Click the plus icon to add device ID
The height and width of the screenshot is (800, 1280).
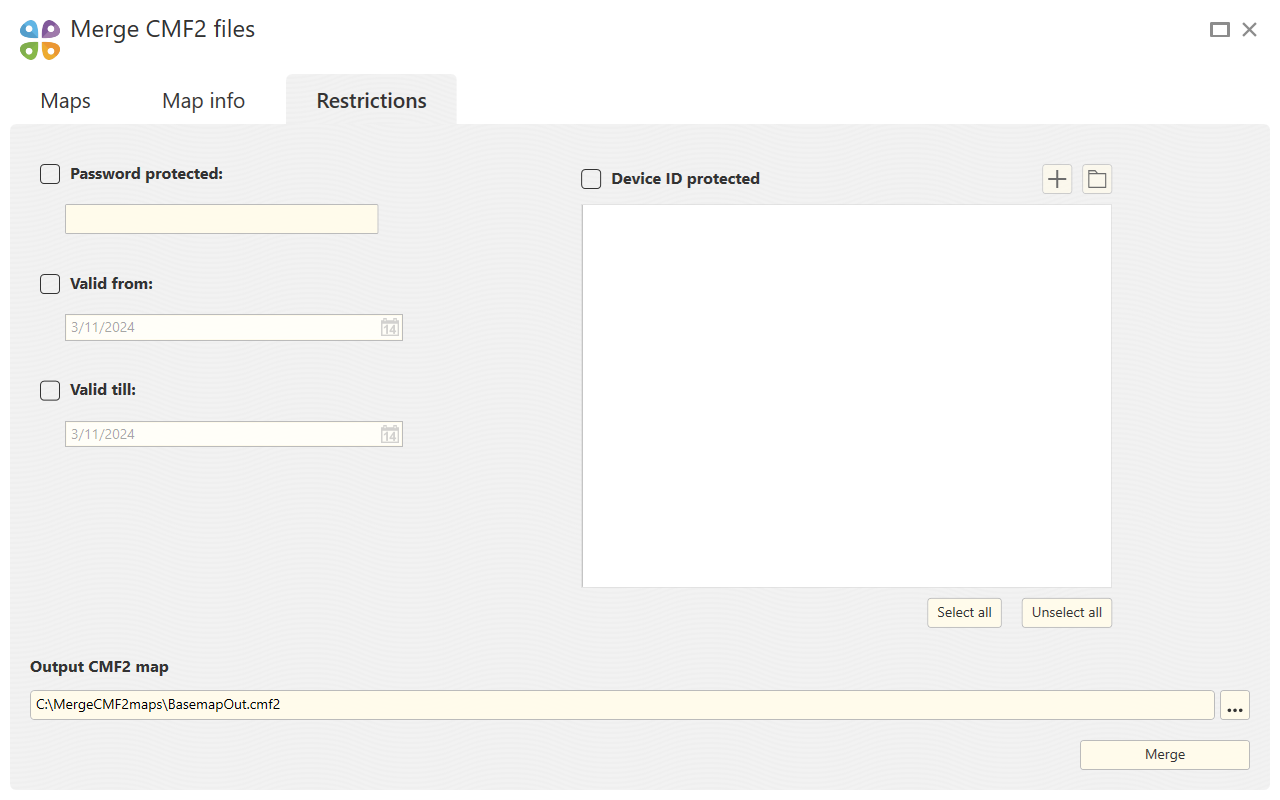click(1057, 179)
